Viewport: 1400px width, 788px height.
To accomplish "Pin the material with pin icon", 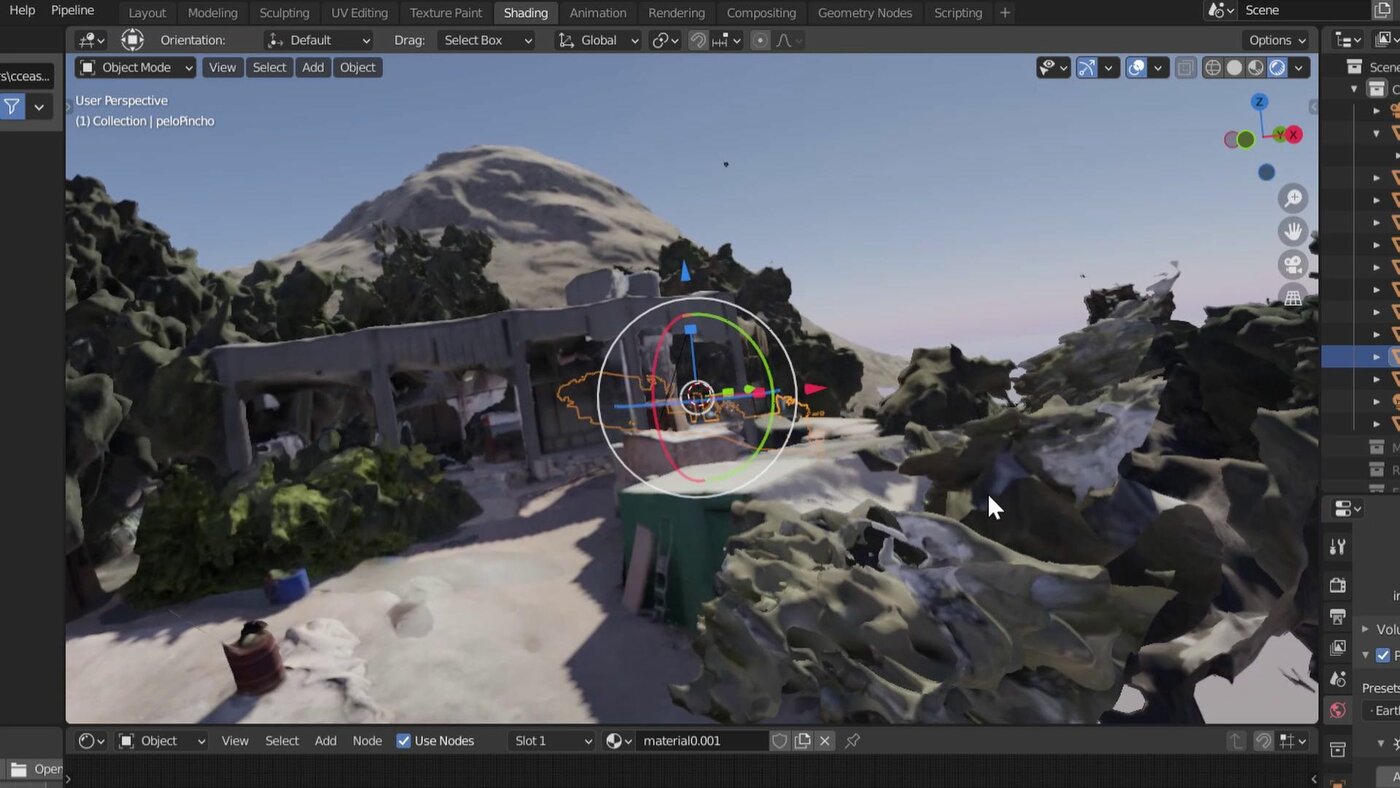I will coord(852,741).
